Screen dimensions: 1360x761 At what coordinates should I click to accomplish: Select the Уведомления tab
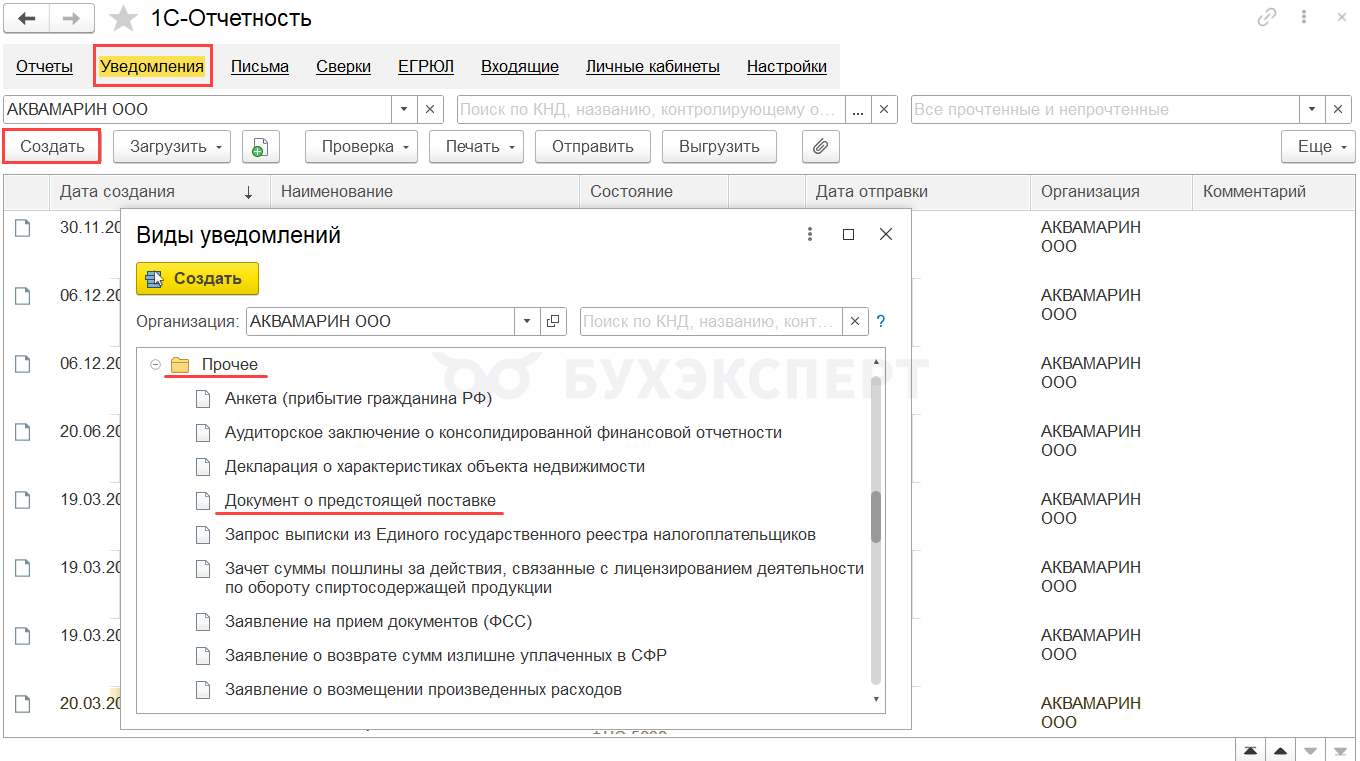click(x=152, y=67)
